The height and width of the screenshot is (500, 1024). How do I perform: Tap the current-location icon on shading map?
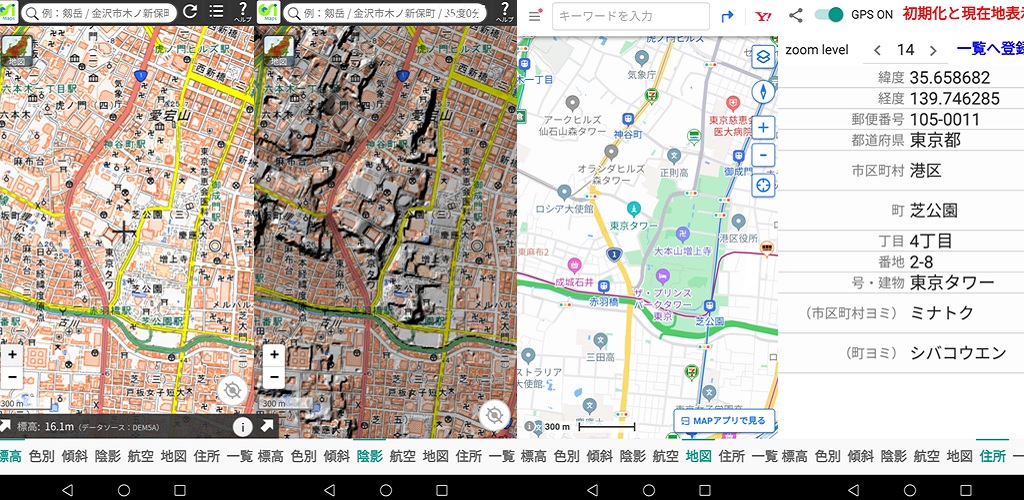494,415
